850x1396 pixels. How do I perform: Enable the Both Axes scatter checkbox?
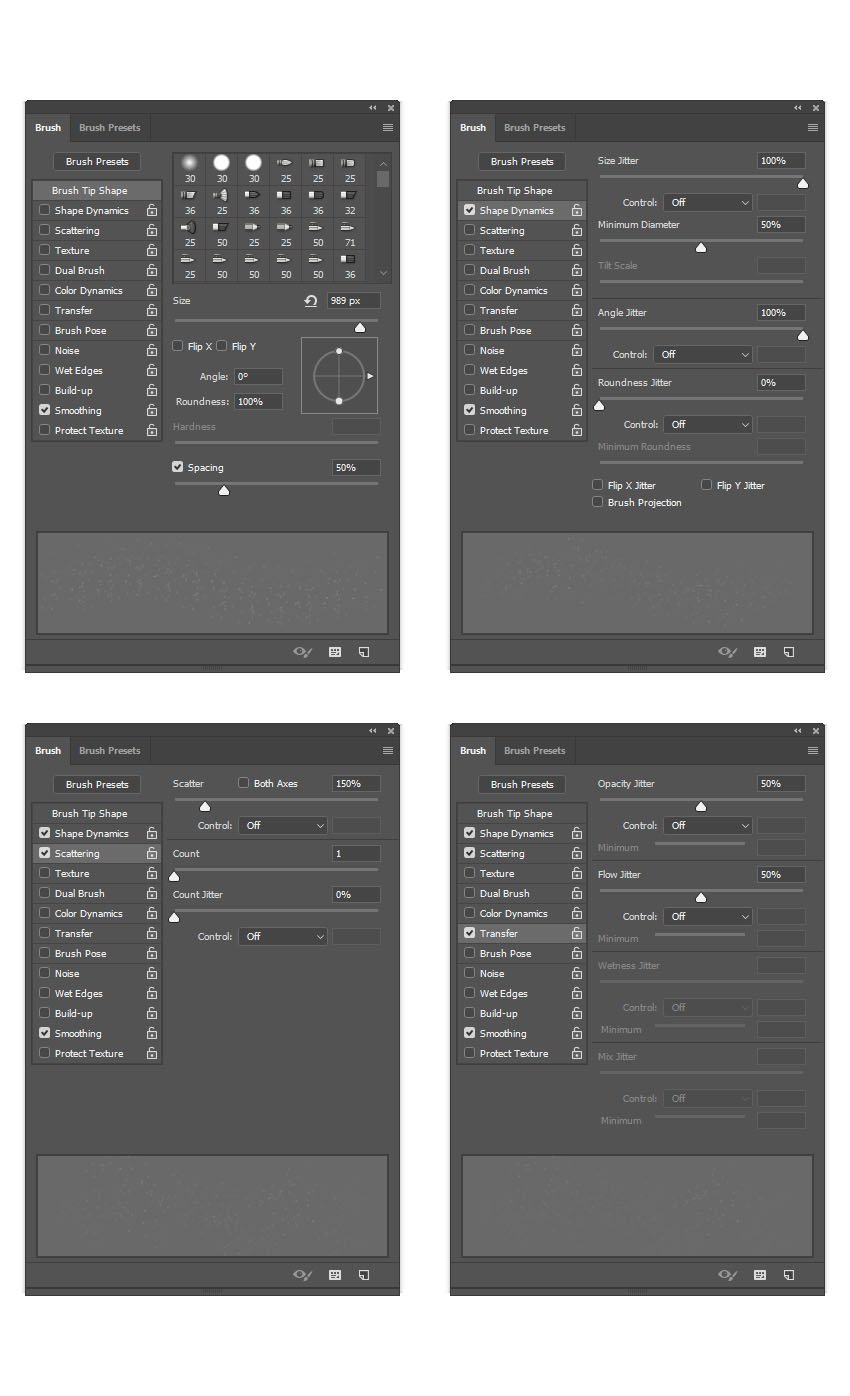[244, 783]
